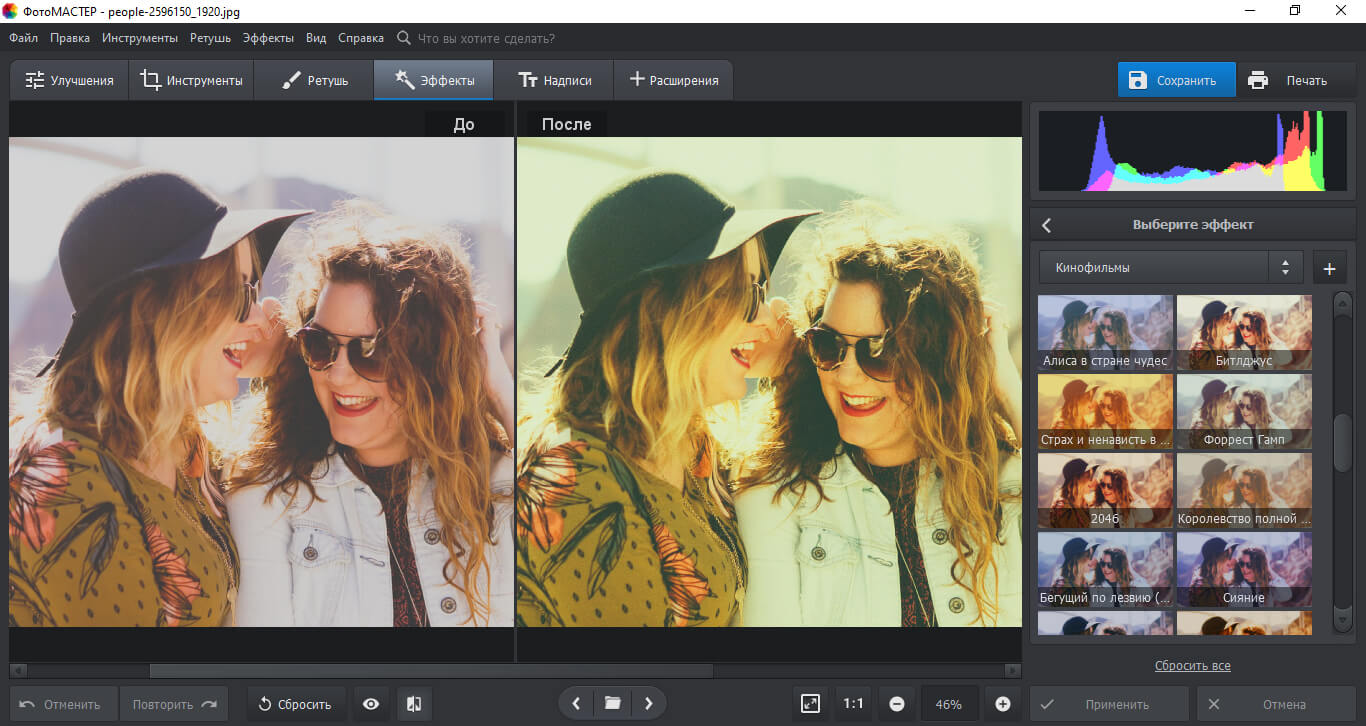Screen dimensions: 1366x726
Task: Click the zoom in plus icon
Action: (1003, 704)
